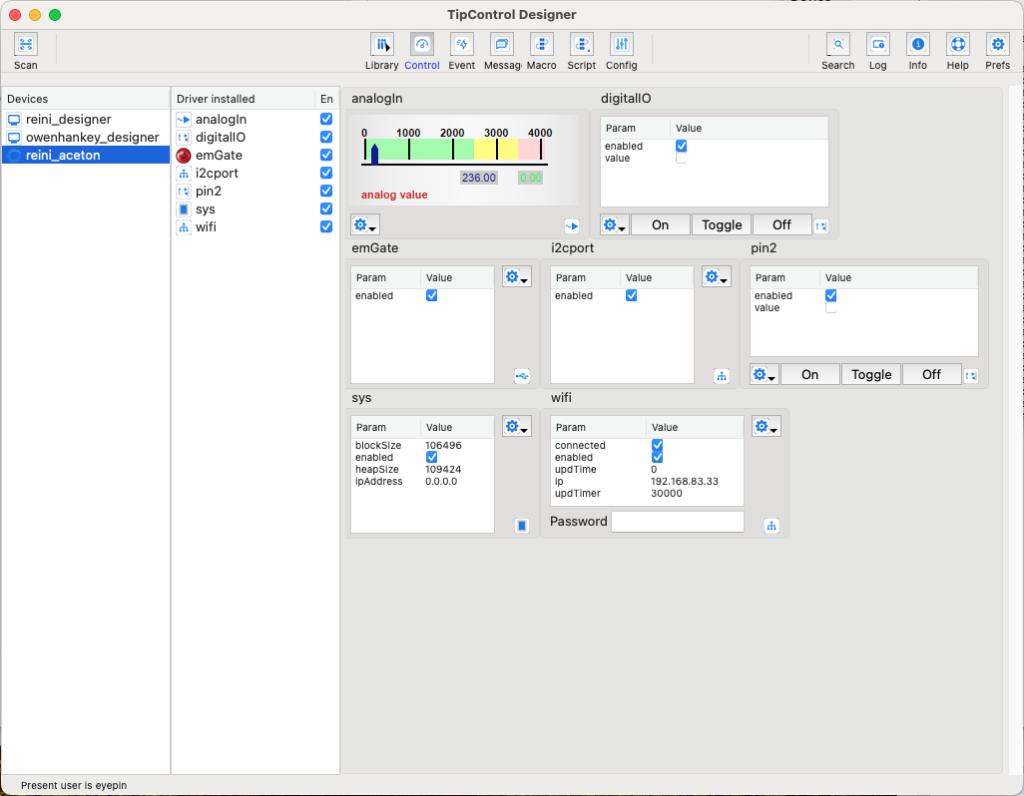The width and height of the screenshot is (1024, 796).
Task: Select the i2cport driver in list
Action: tap(216, 173)
